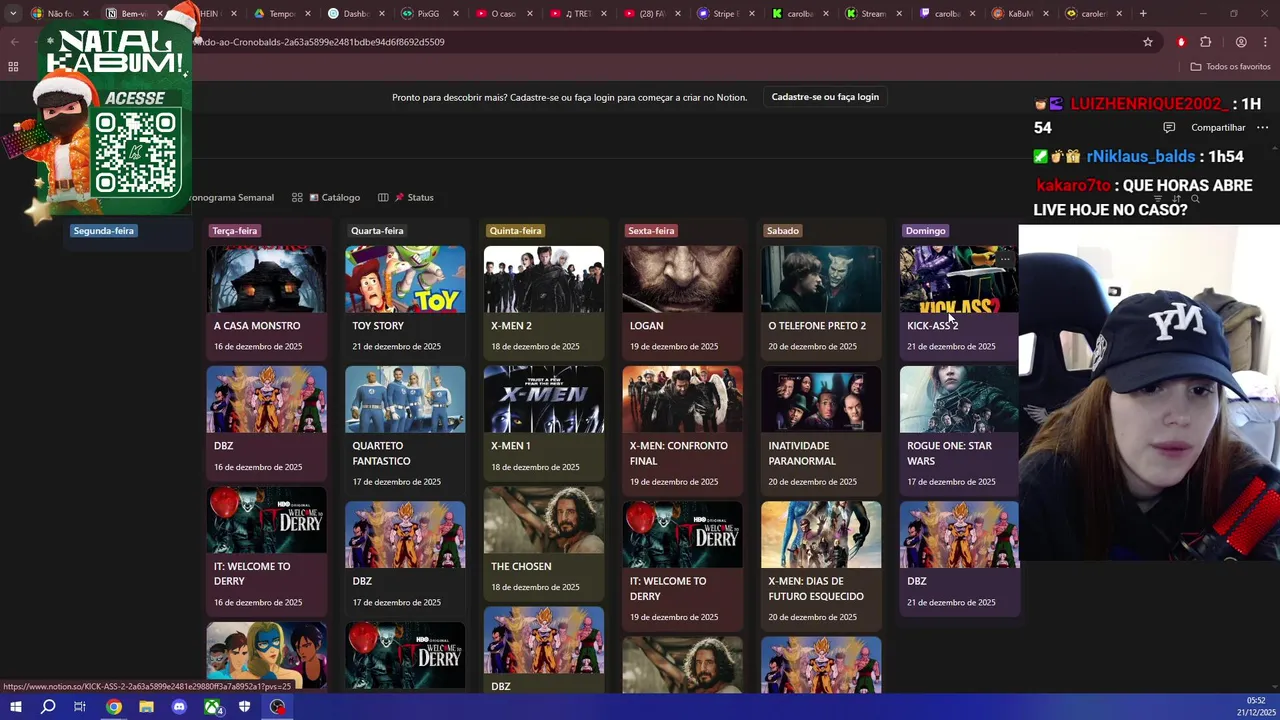Open the tab search dropdown arrow
Image resolution: width=1280 pixels, height=720 pixels.
click(x=13, y=14)
